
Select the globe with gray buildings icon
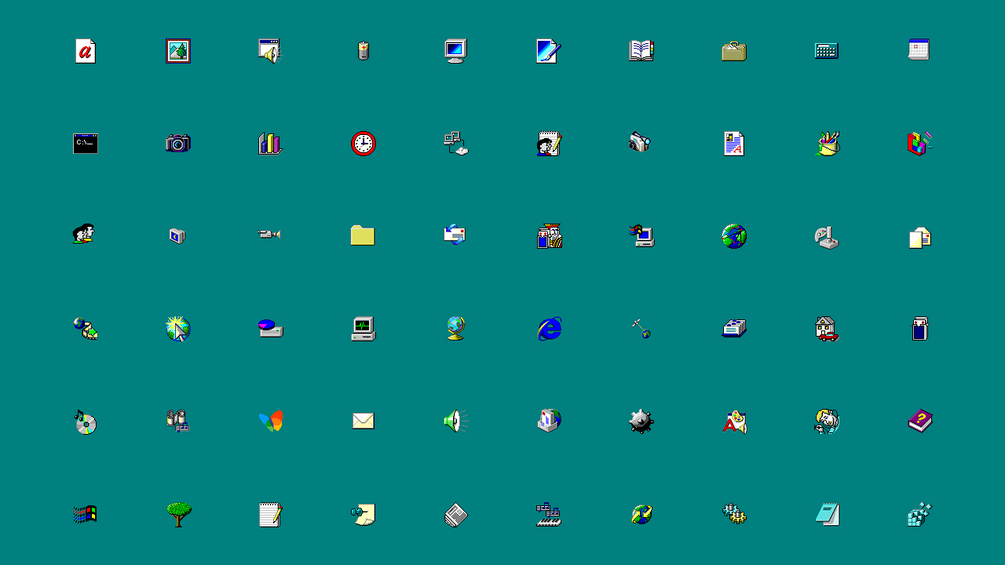tap(549, 421)
